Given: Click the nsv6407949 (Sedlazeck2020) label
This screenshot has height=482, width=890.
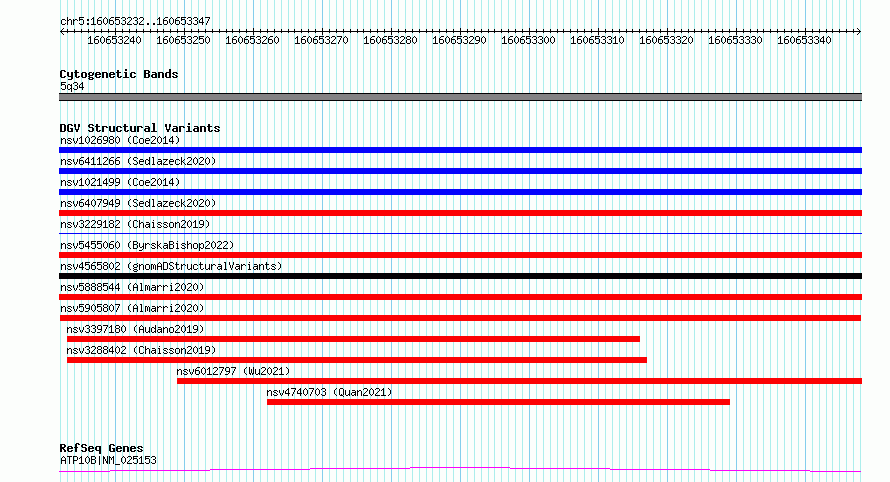Looking at the screenshot, I should click(x=138, y=203).
